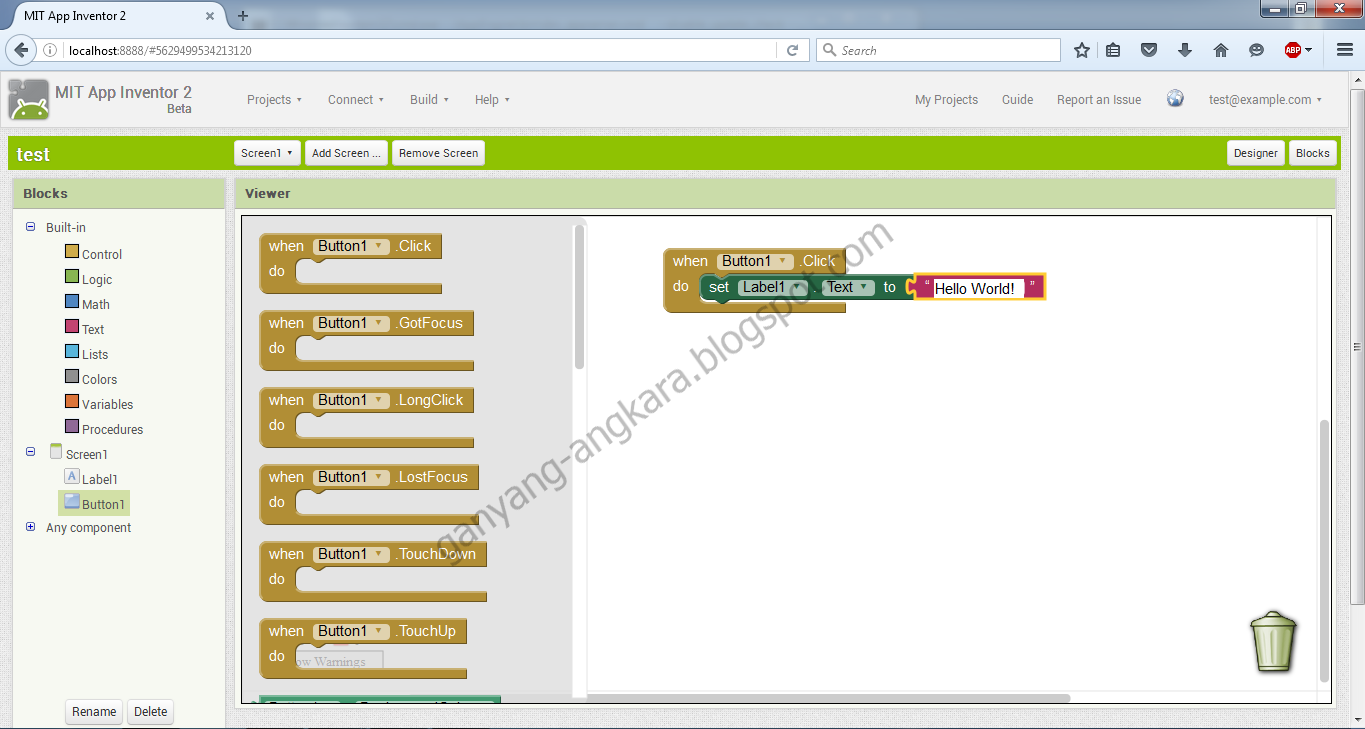Image resolution: width=1365 pixels, height=729 pixels.
Task: Open the Control blocks drawer
Action: click(101, 253)
